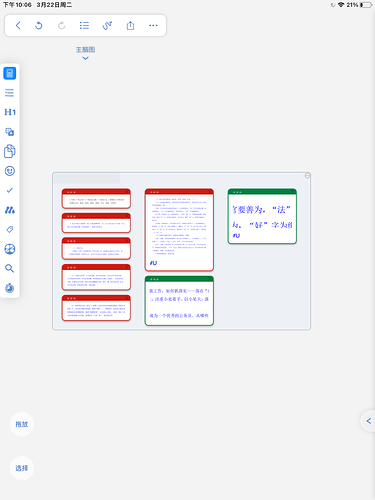
Task: Open the globe/research browser icon
Action: click(x=10, y=249)
